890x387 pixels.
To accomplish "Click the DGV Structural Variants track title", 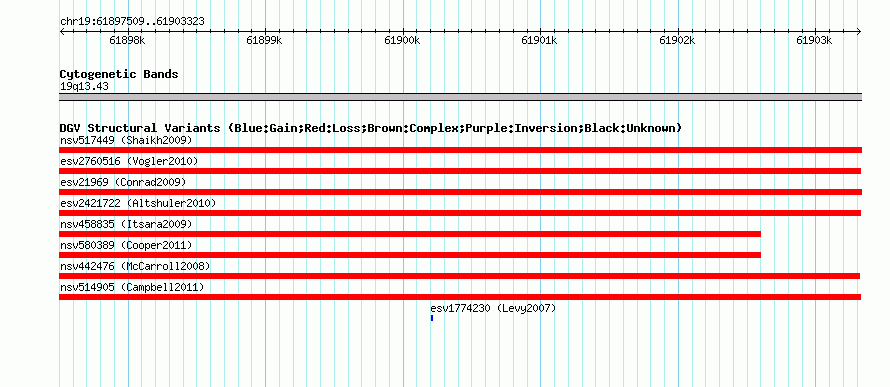I will [x=371, y=128].
